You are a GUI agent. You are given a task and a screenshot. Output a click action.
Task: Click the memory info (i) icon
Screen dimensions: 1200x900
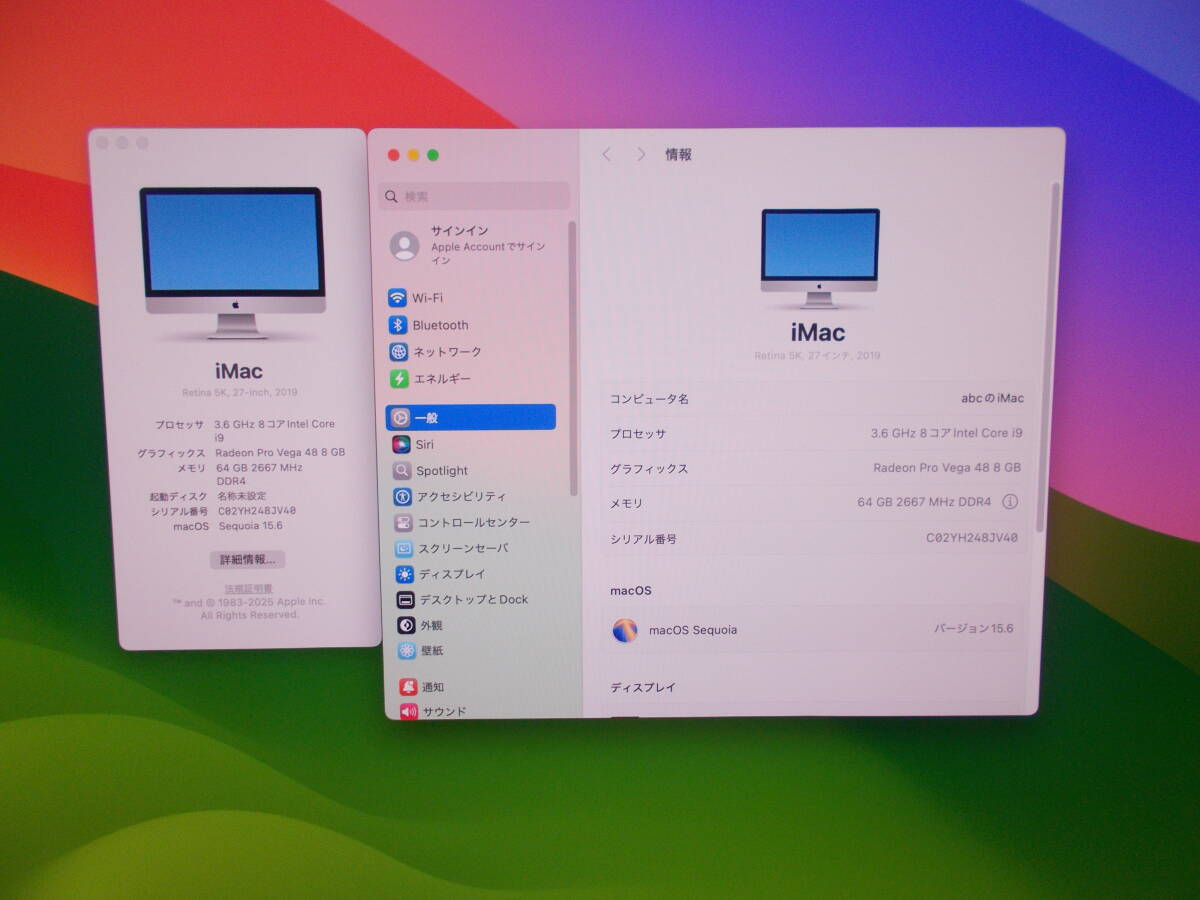click(x=1010, y=502)
